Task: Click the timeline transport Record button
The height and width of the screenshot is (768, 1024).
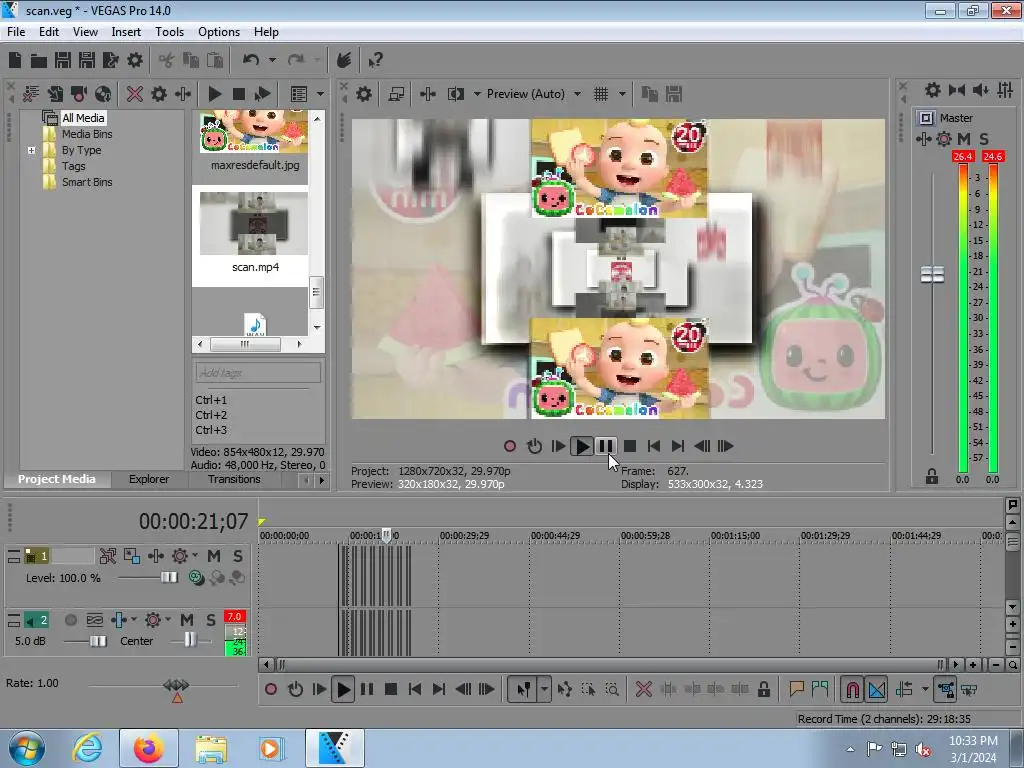Action: [x=271, y=689]
